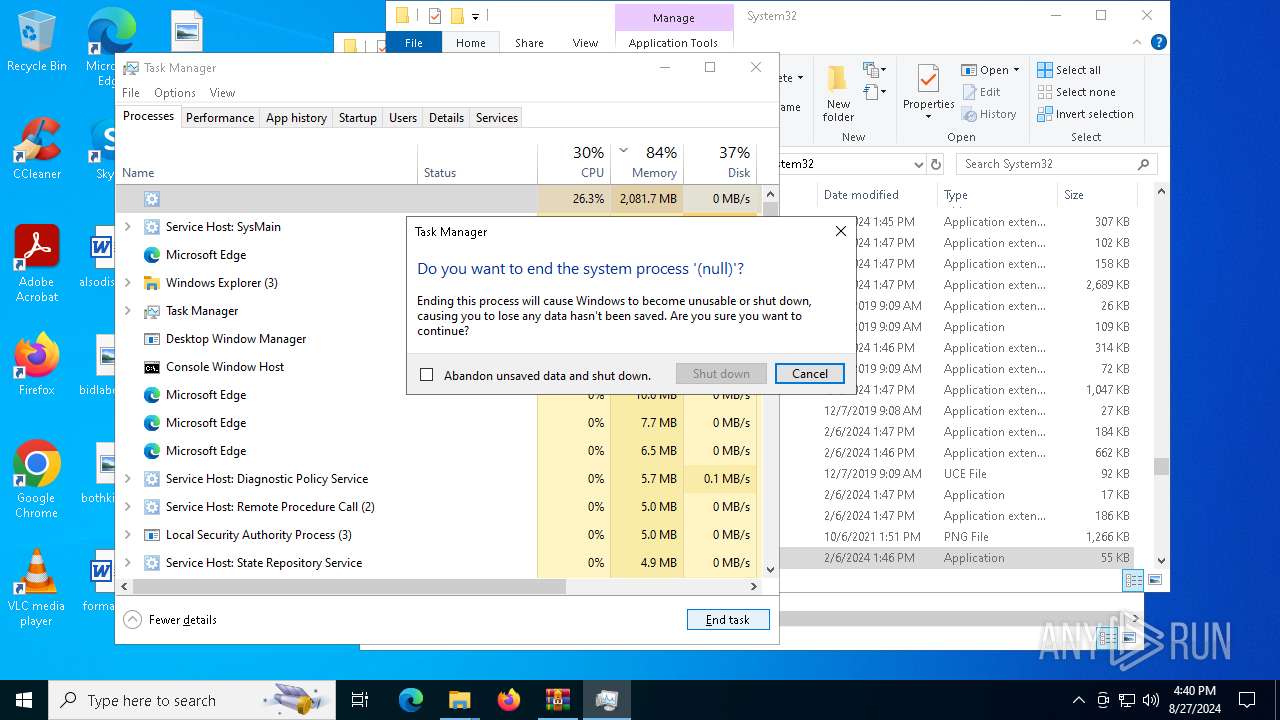Viewport: 1280px width, 720px height.
Task: Open the Details tab
Action: (446, 117)
